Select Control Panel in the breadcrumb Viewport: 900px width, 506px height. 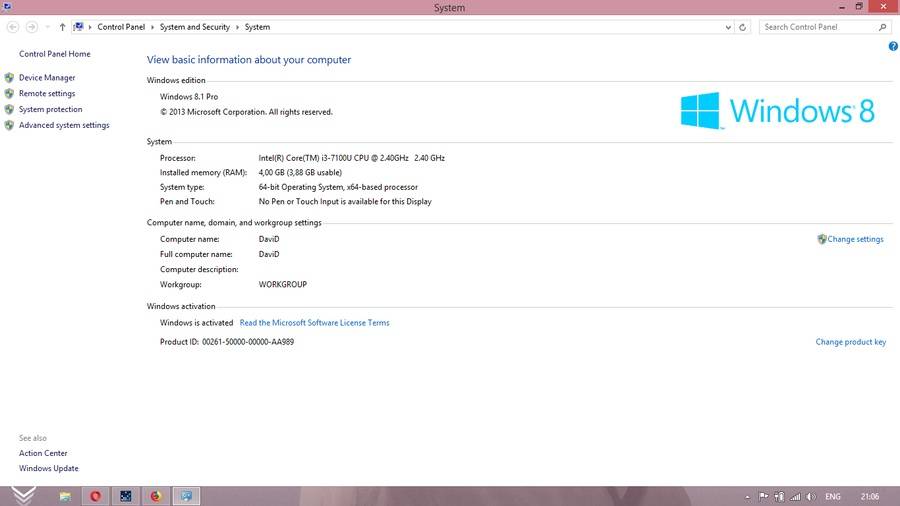121,27
